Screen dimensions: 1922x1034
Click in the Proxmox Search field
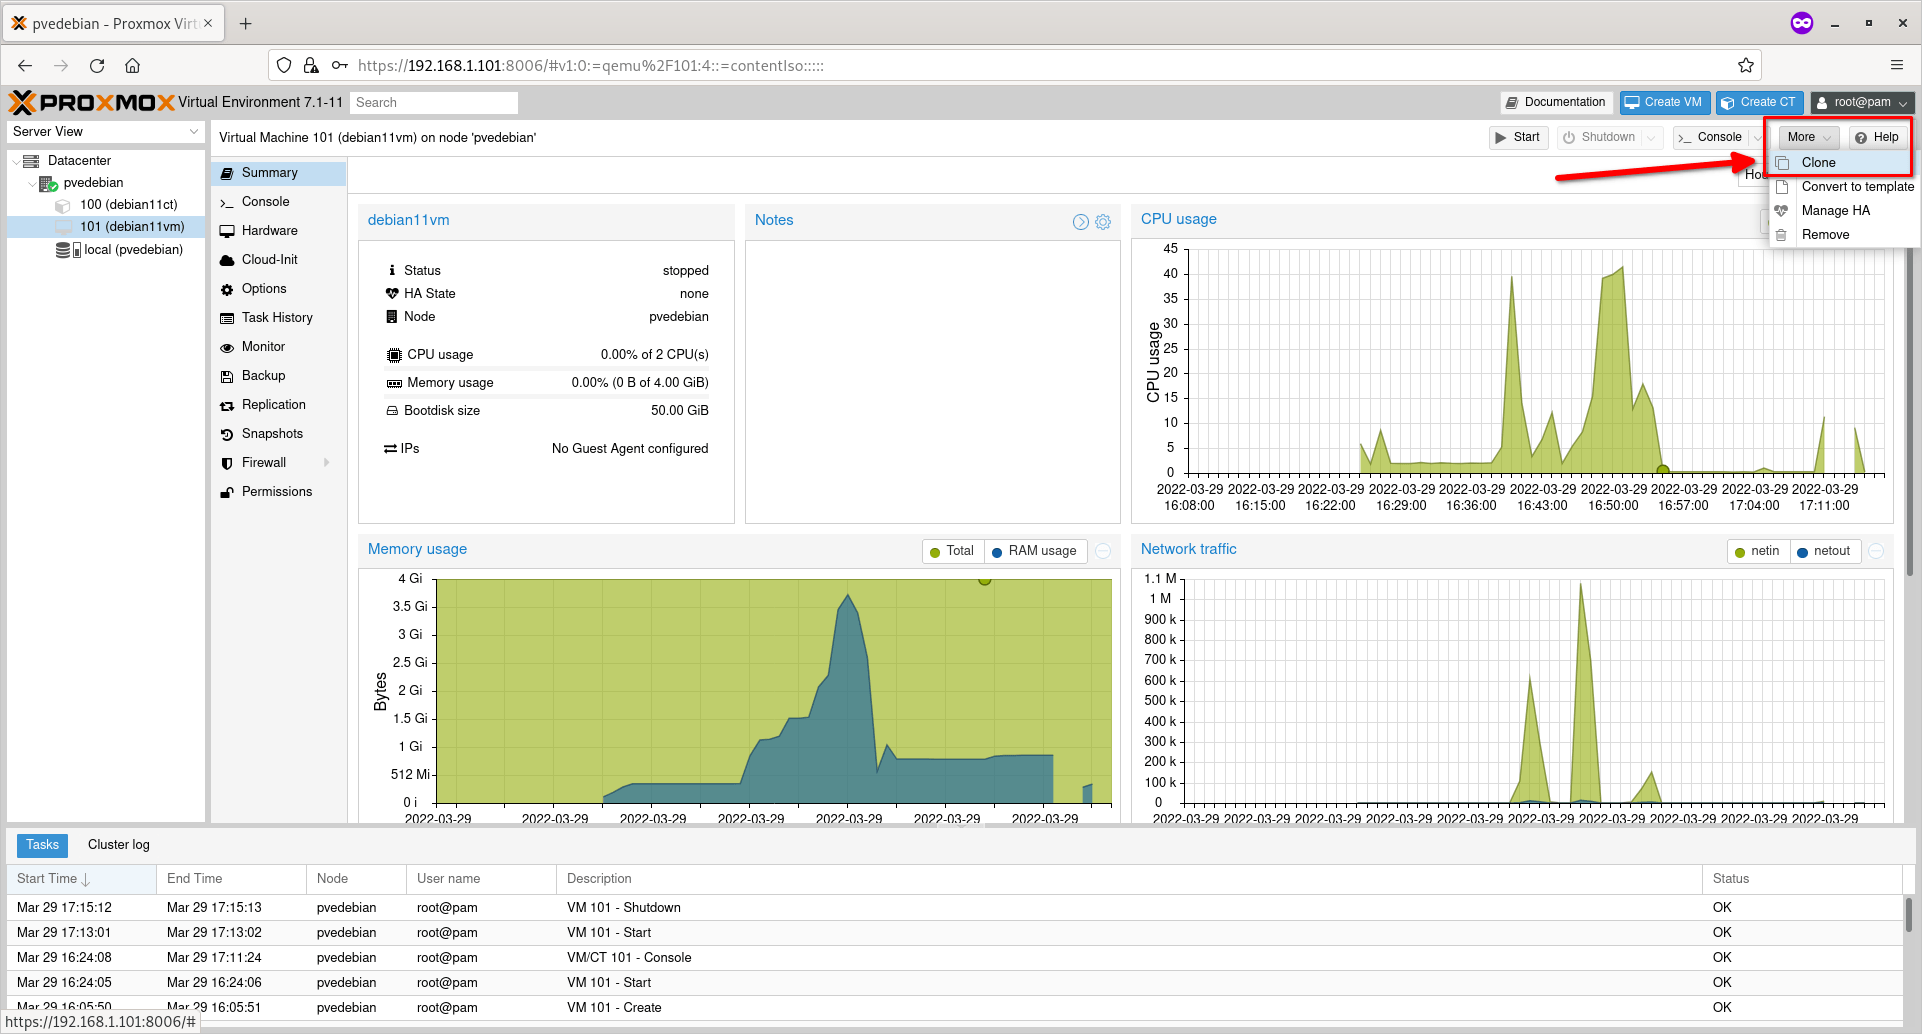pyautogui.click(x=434, y=103)
